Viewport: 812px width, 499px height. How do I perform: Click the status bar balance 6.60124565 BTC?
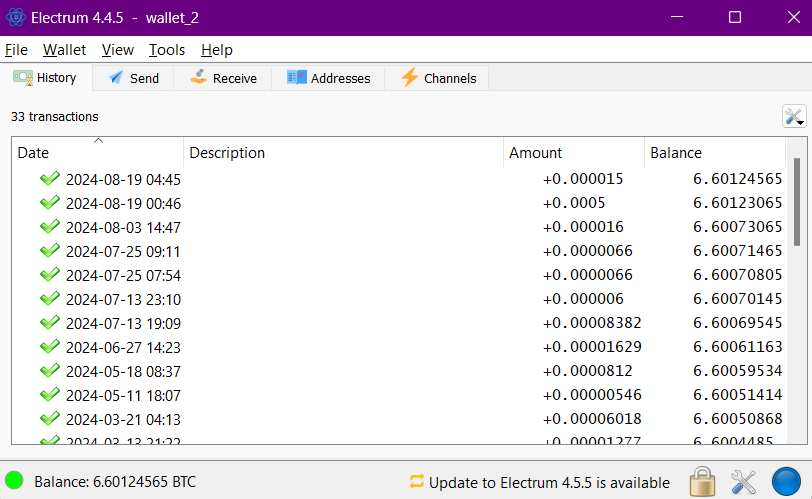tap(115, 482)
